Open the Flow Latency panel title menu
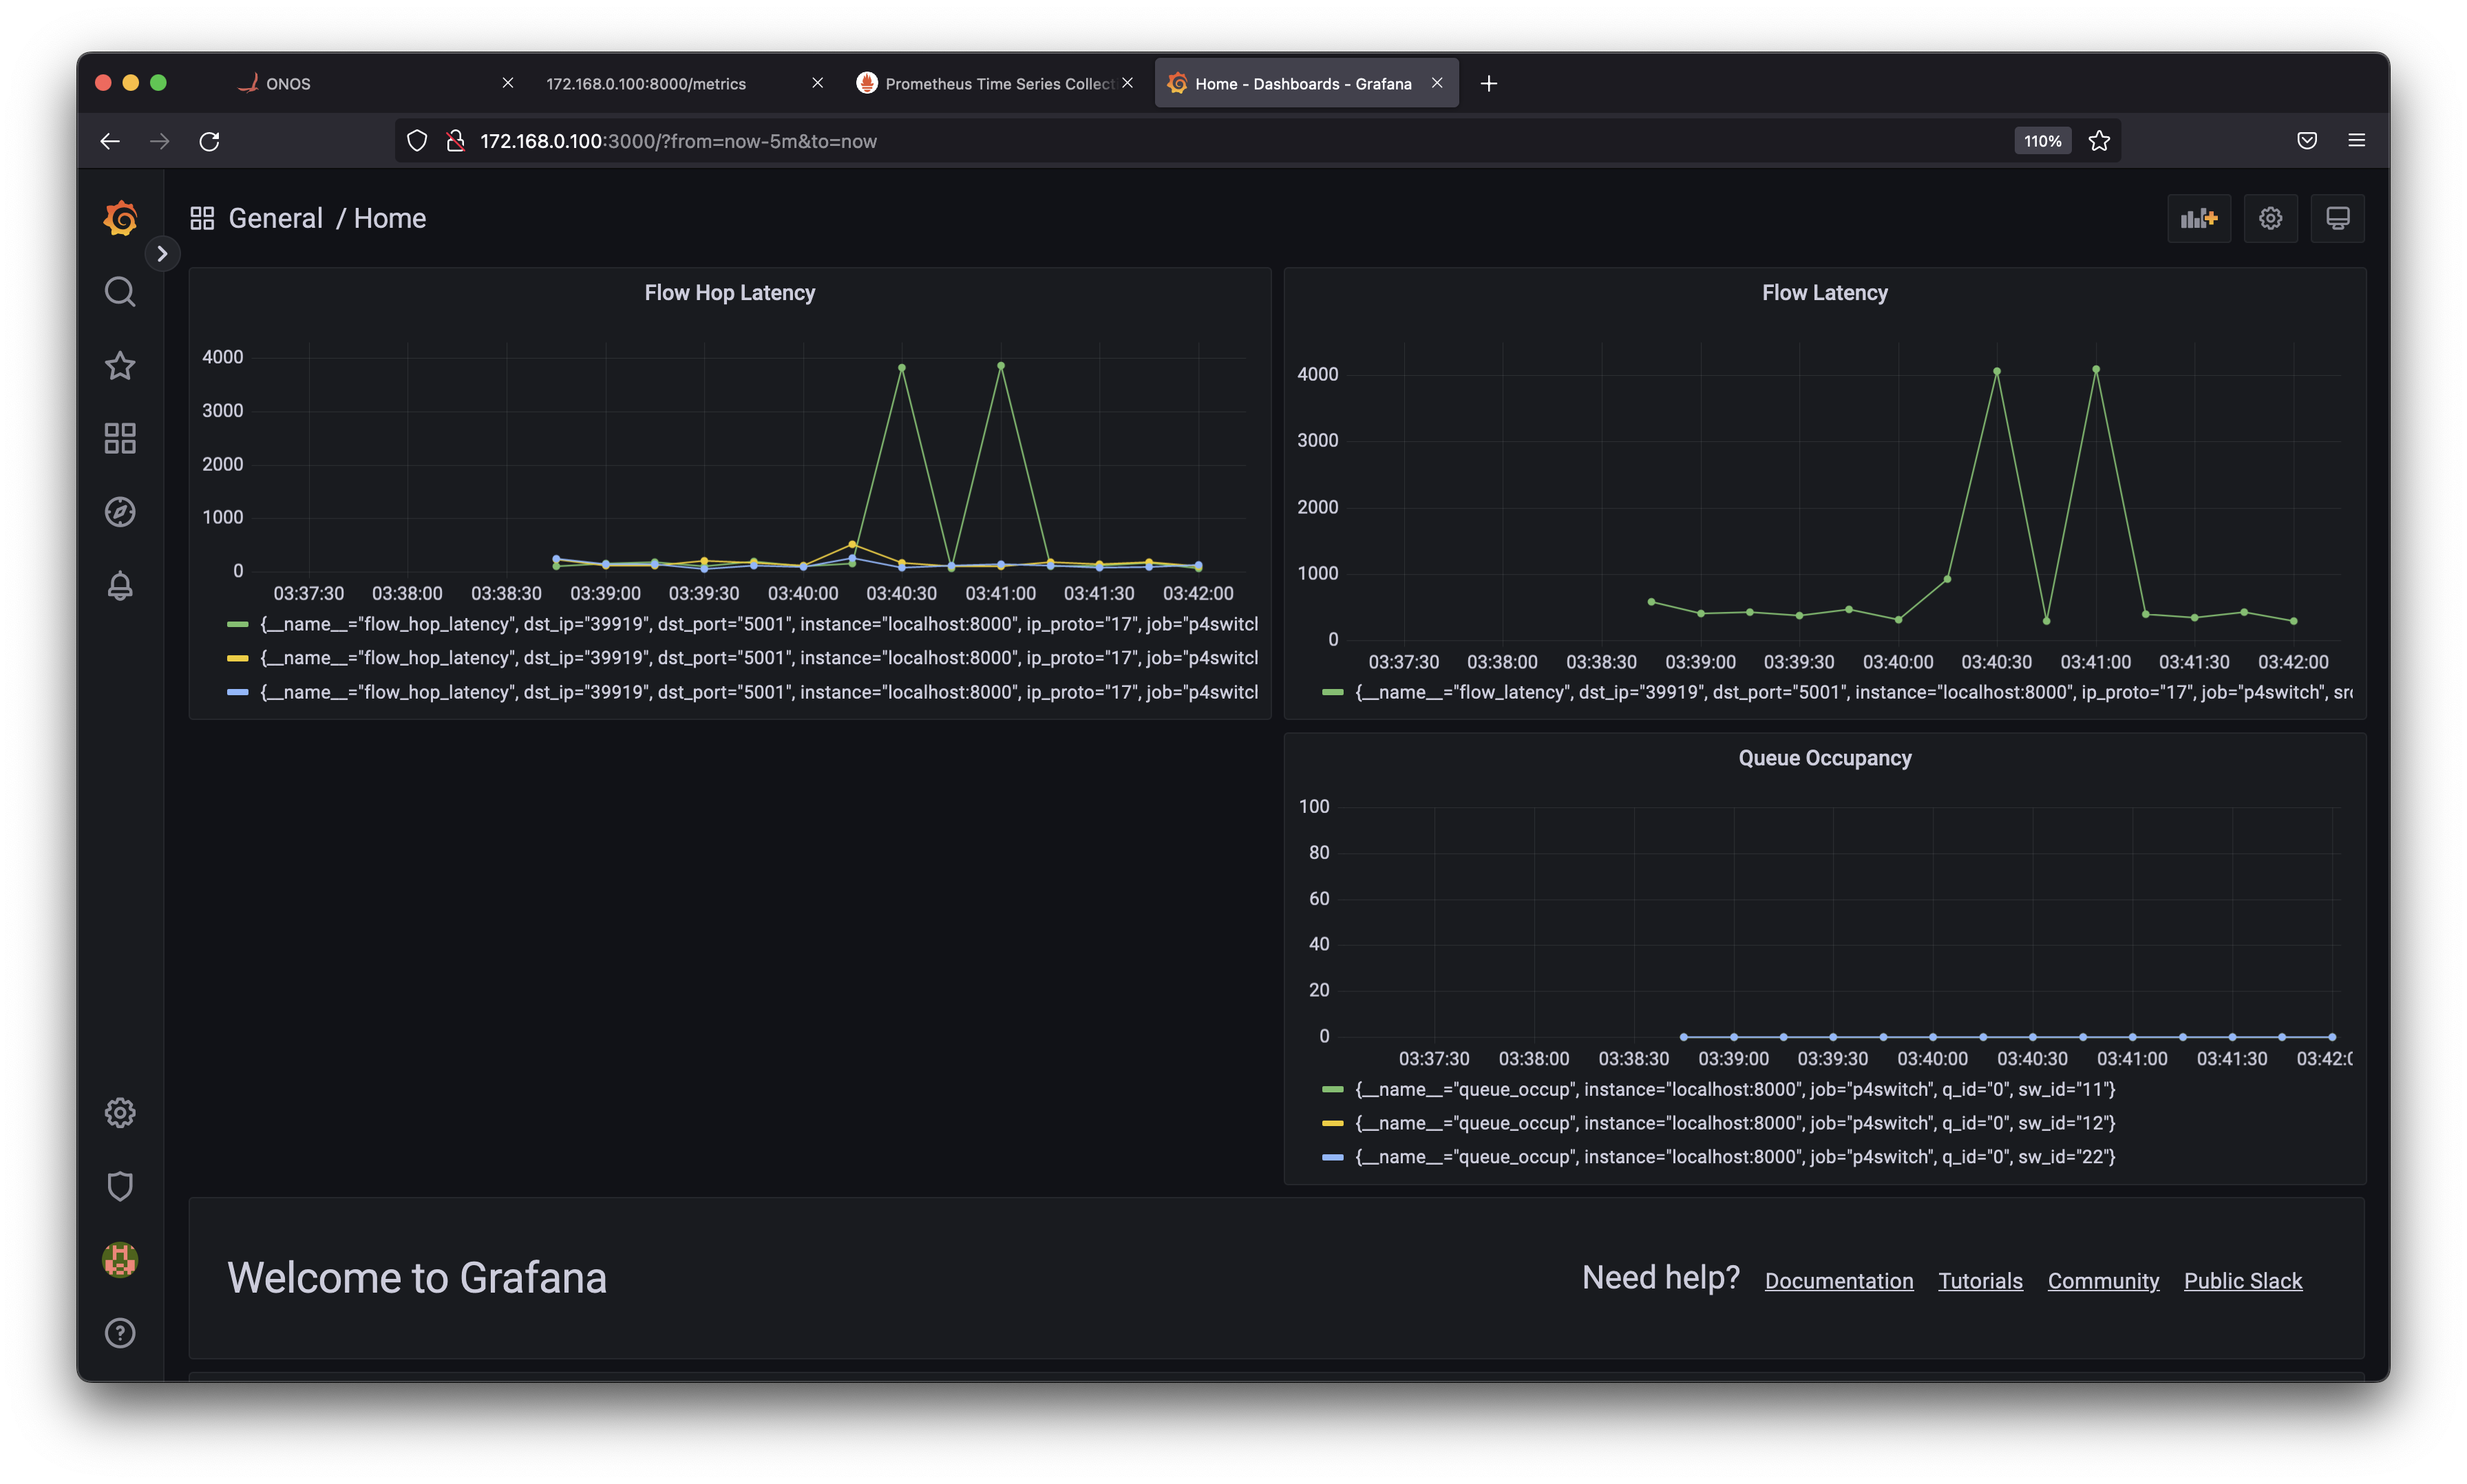The image size is (2467, 1484). 1824,293
